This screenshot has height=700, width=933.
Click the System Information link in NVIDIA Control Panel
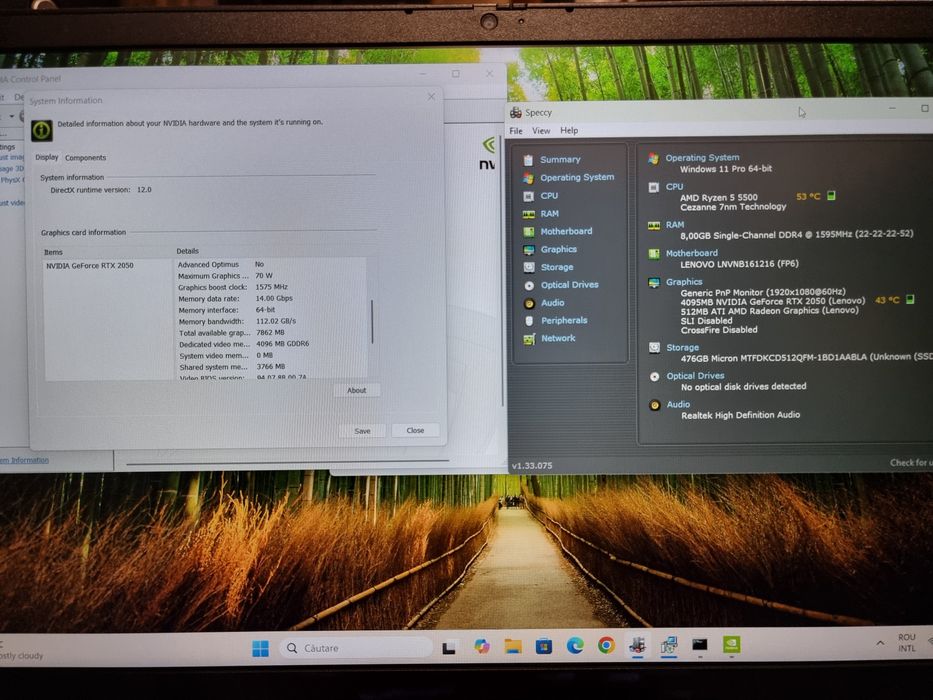click(x=24, y=460)
